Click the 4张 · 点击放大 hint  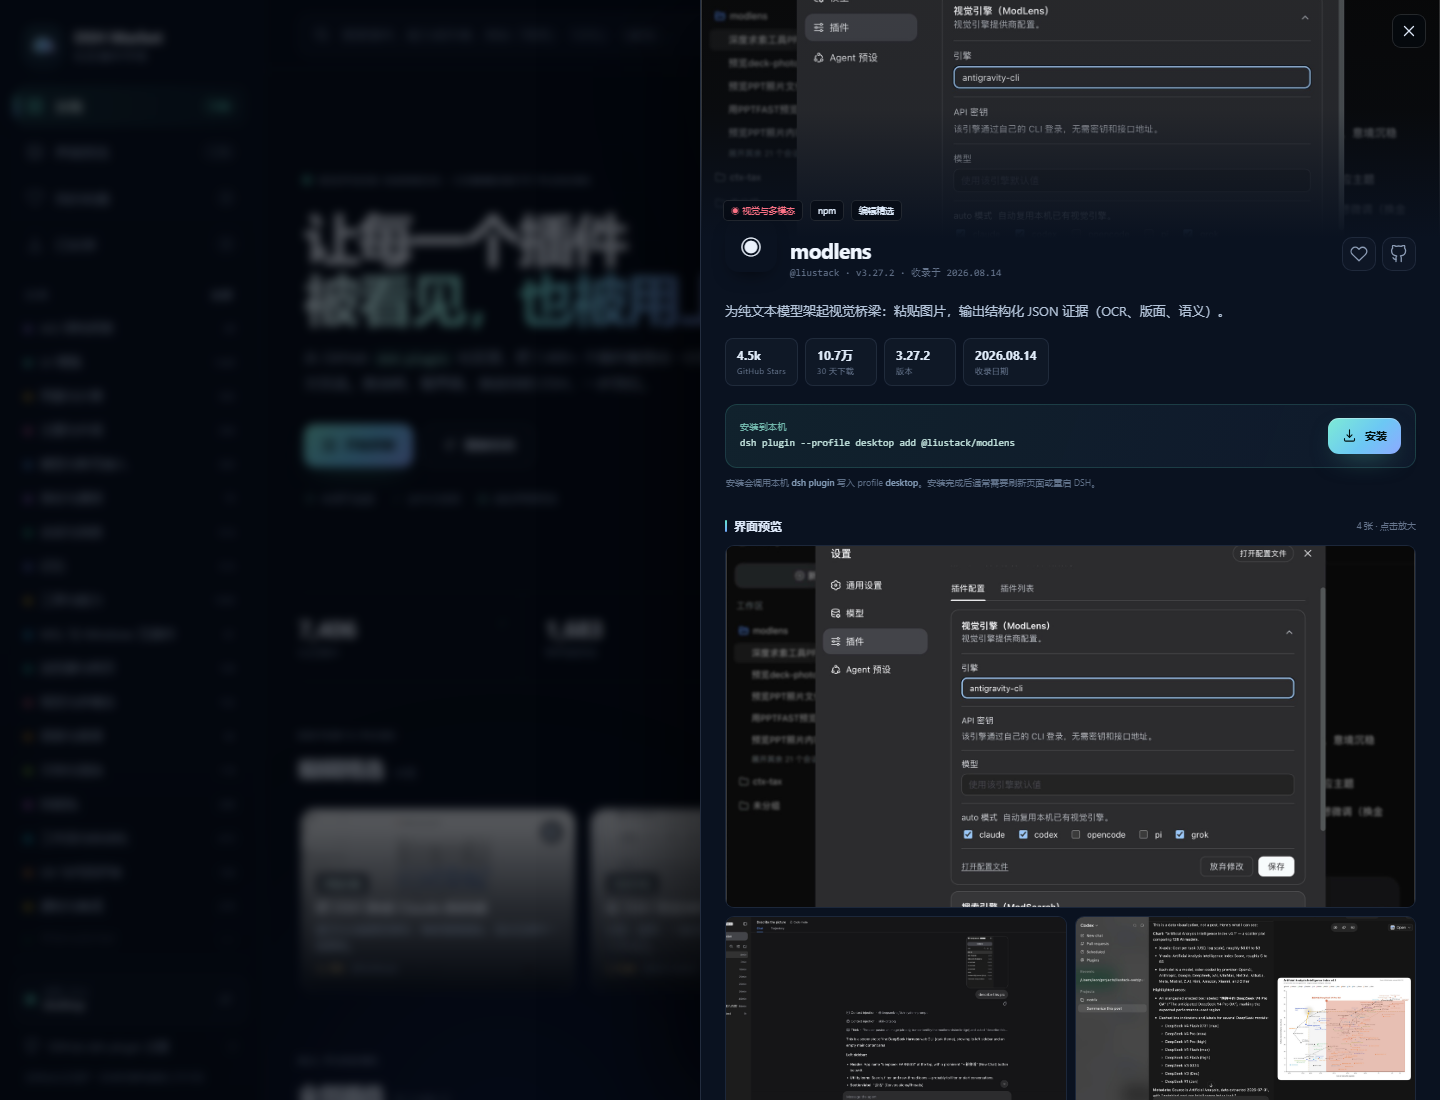click(1385, 526)
